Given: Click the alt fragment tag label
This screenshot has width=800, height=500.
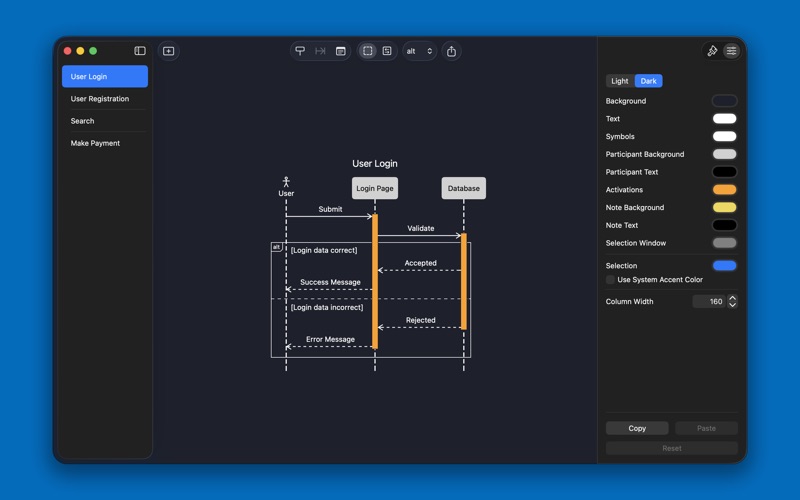Looking at the screenshot, I should coord(277,247).
